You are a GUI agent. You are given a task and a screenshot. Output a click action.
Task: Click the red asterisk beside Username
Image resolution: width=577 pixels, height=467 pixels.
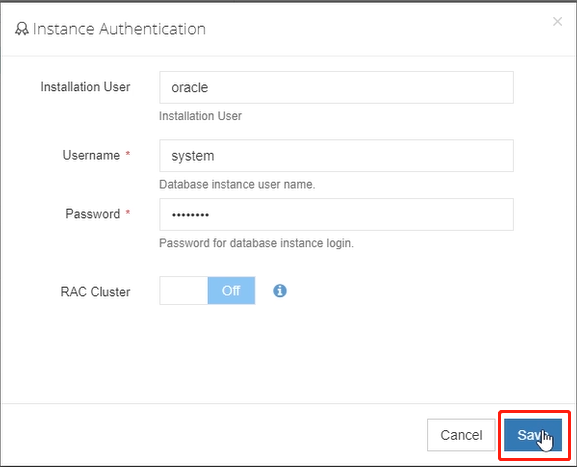[x=128, y=153]
